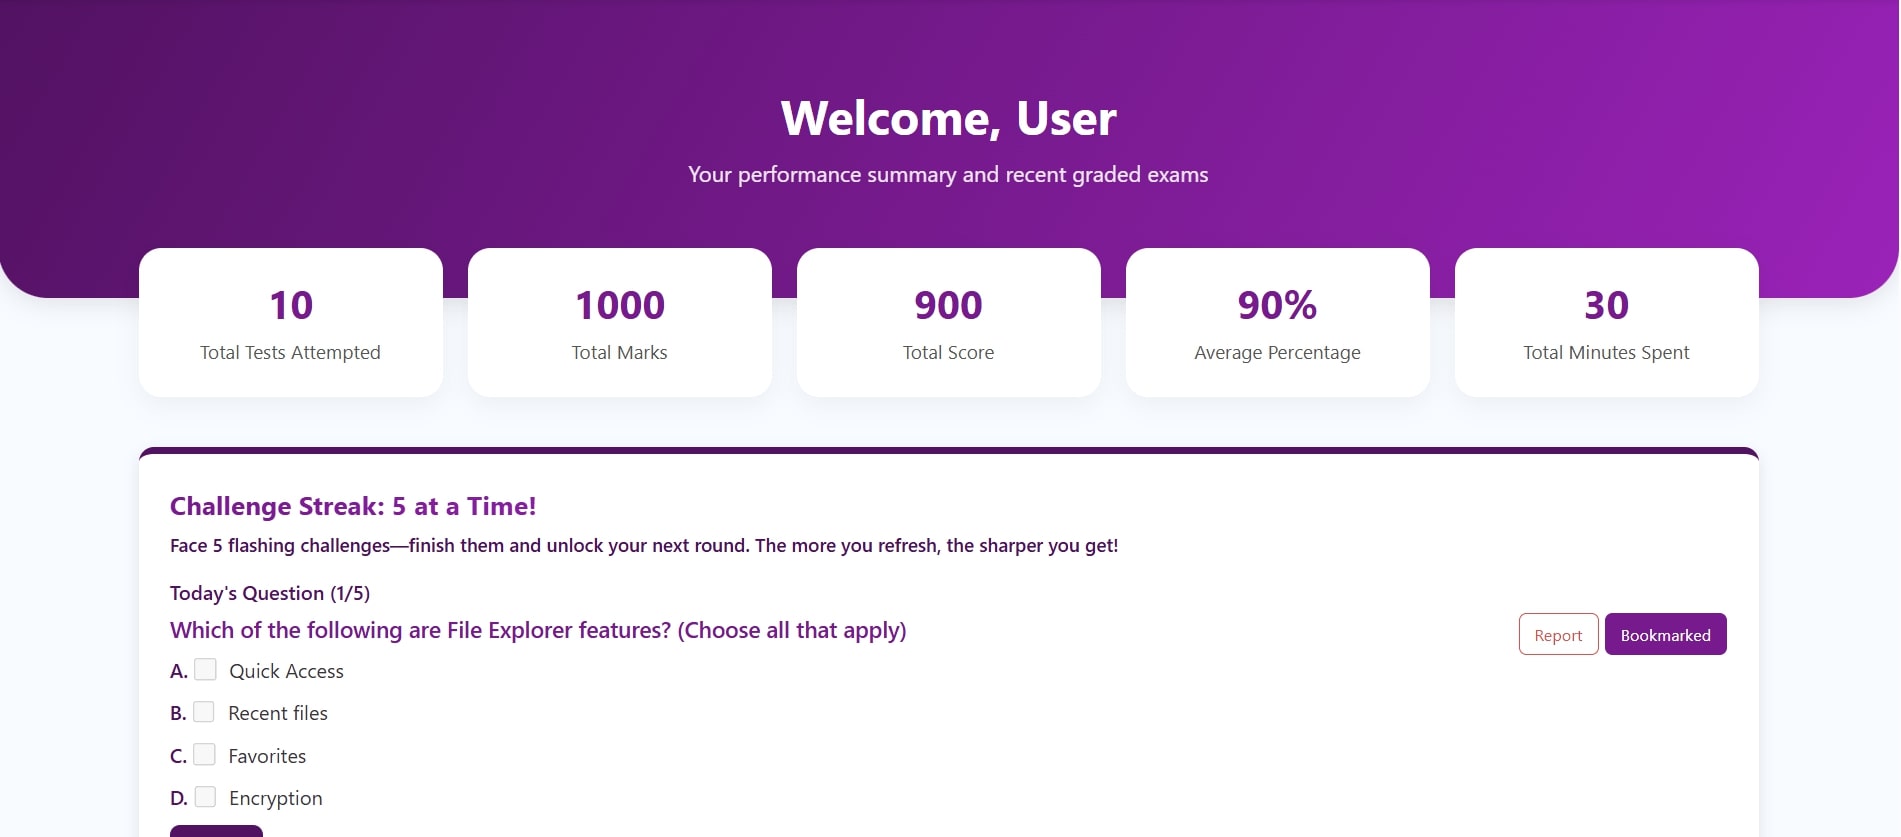
Task: Click the Total Minutes Spent card
Action: [x=1607, y=323]
